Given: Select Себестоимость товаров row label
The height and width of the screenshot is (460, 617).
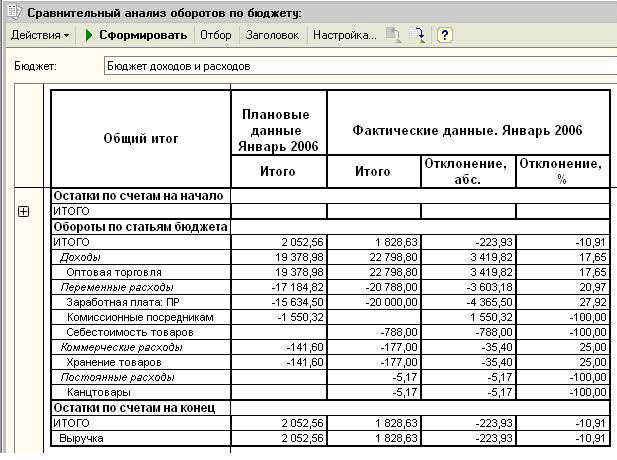Looking at the screenshot, I should (130, 332).
